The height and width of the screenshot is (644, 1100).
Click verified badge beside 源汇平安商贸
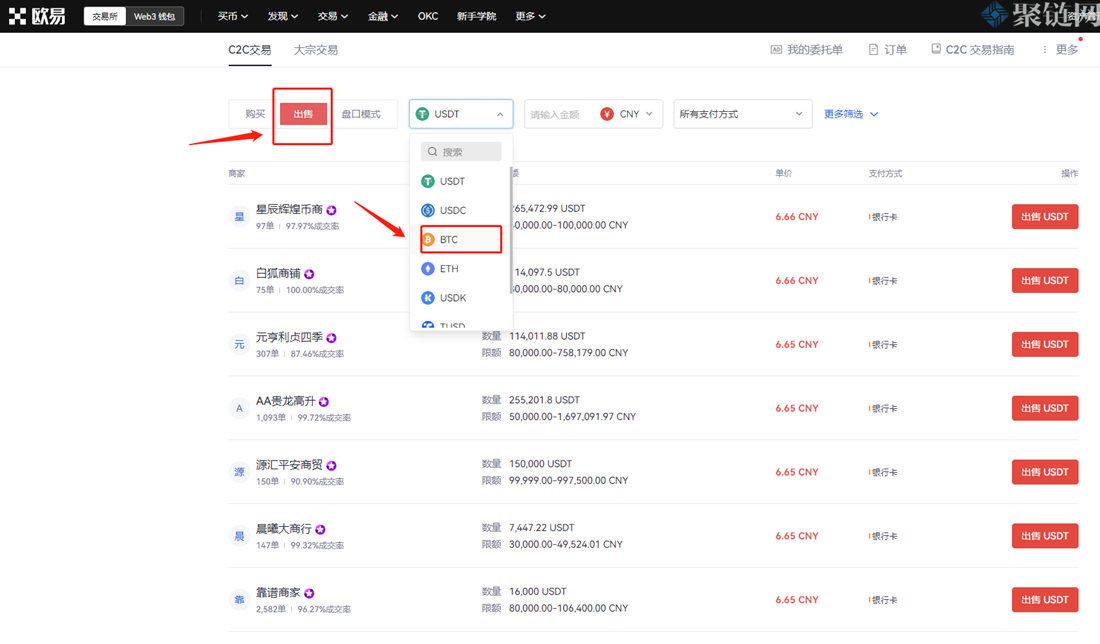coord(331,465)
